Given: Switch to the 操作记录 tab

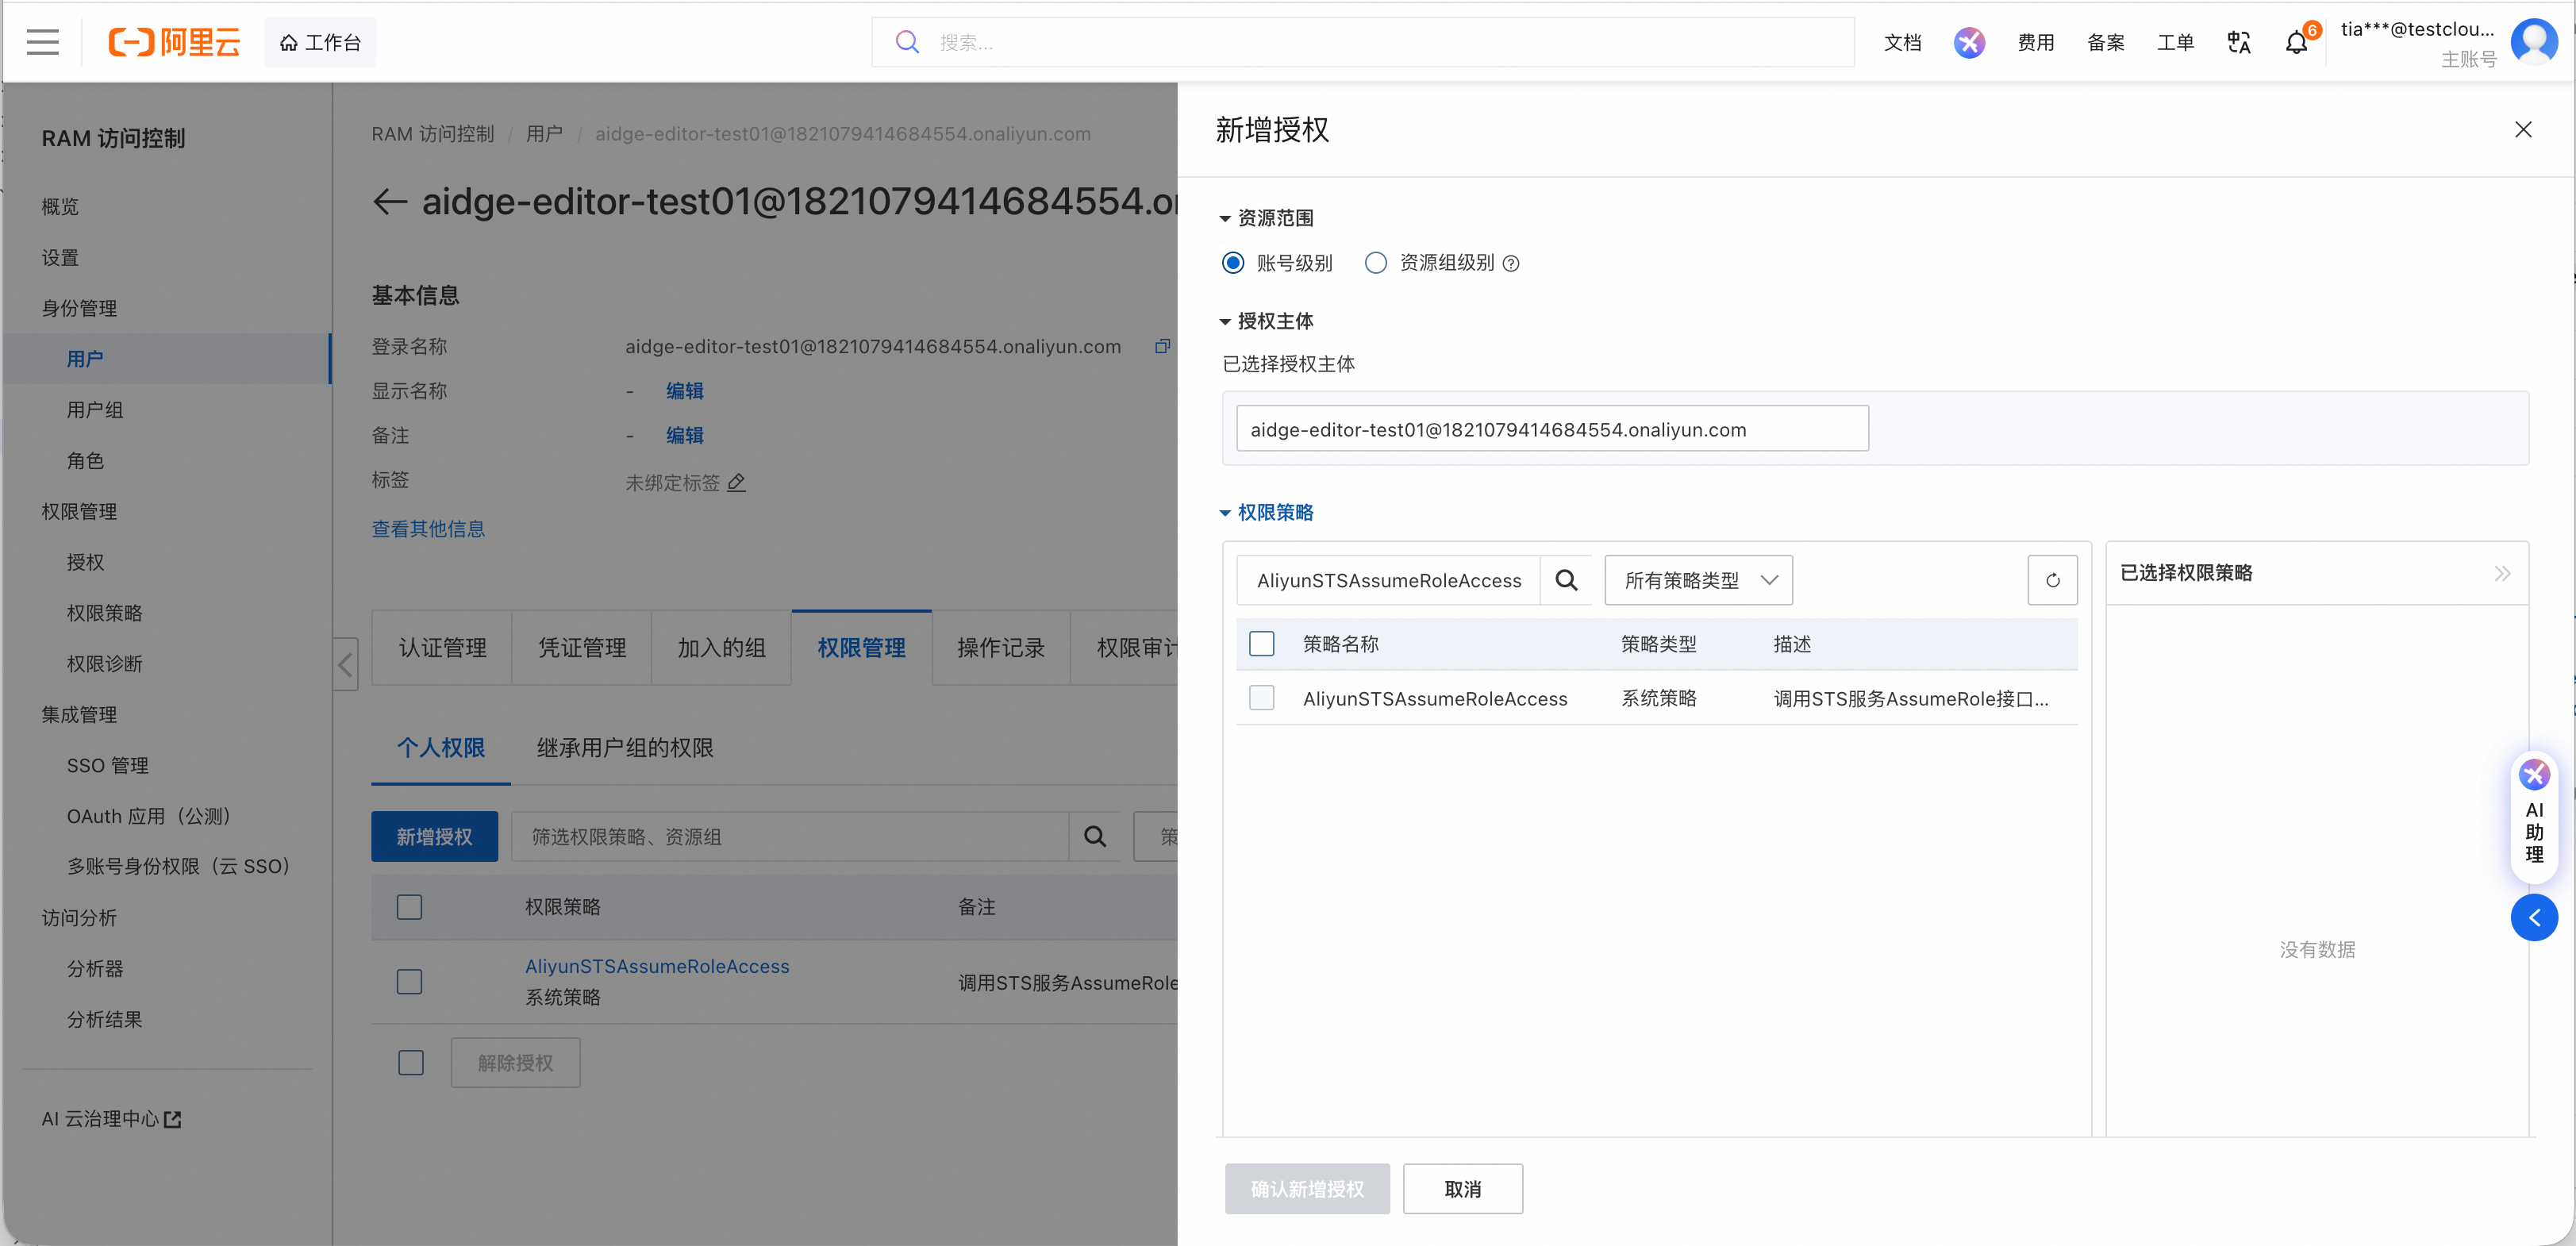Looking at the screenshot, I should (1001, 648).
